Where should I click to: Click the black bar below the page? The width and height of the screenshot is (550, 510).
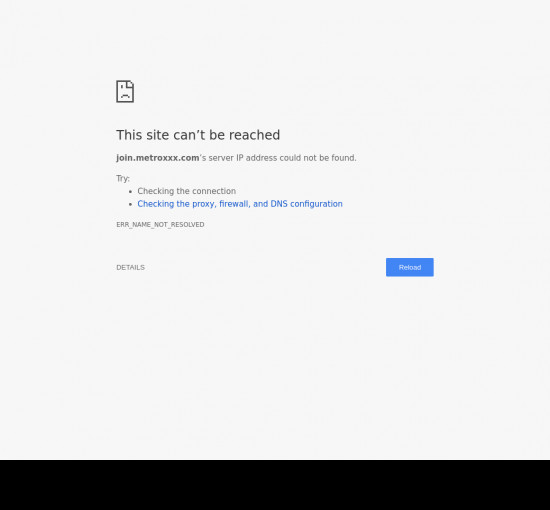click(275, 485)
